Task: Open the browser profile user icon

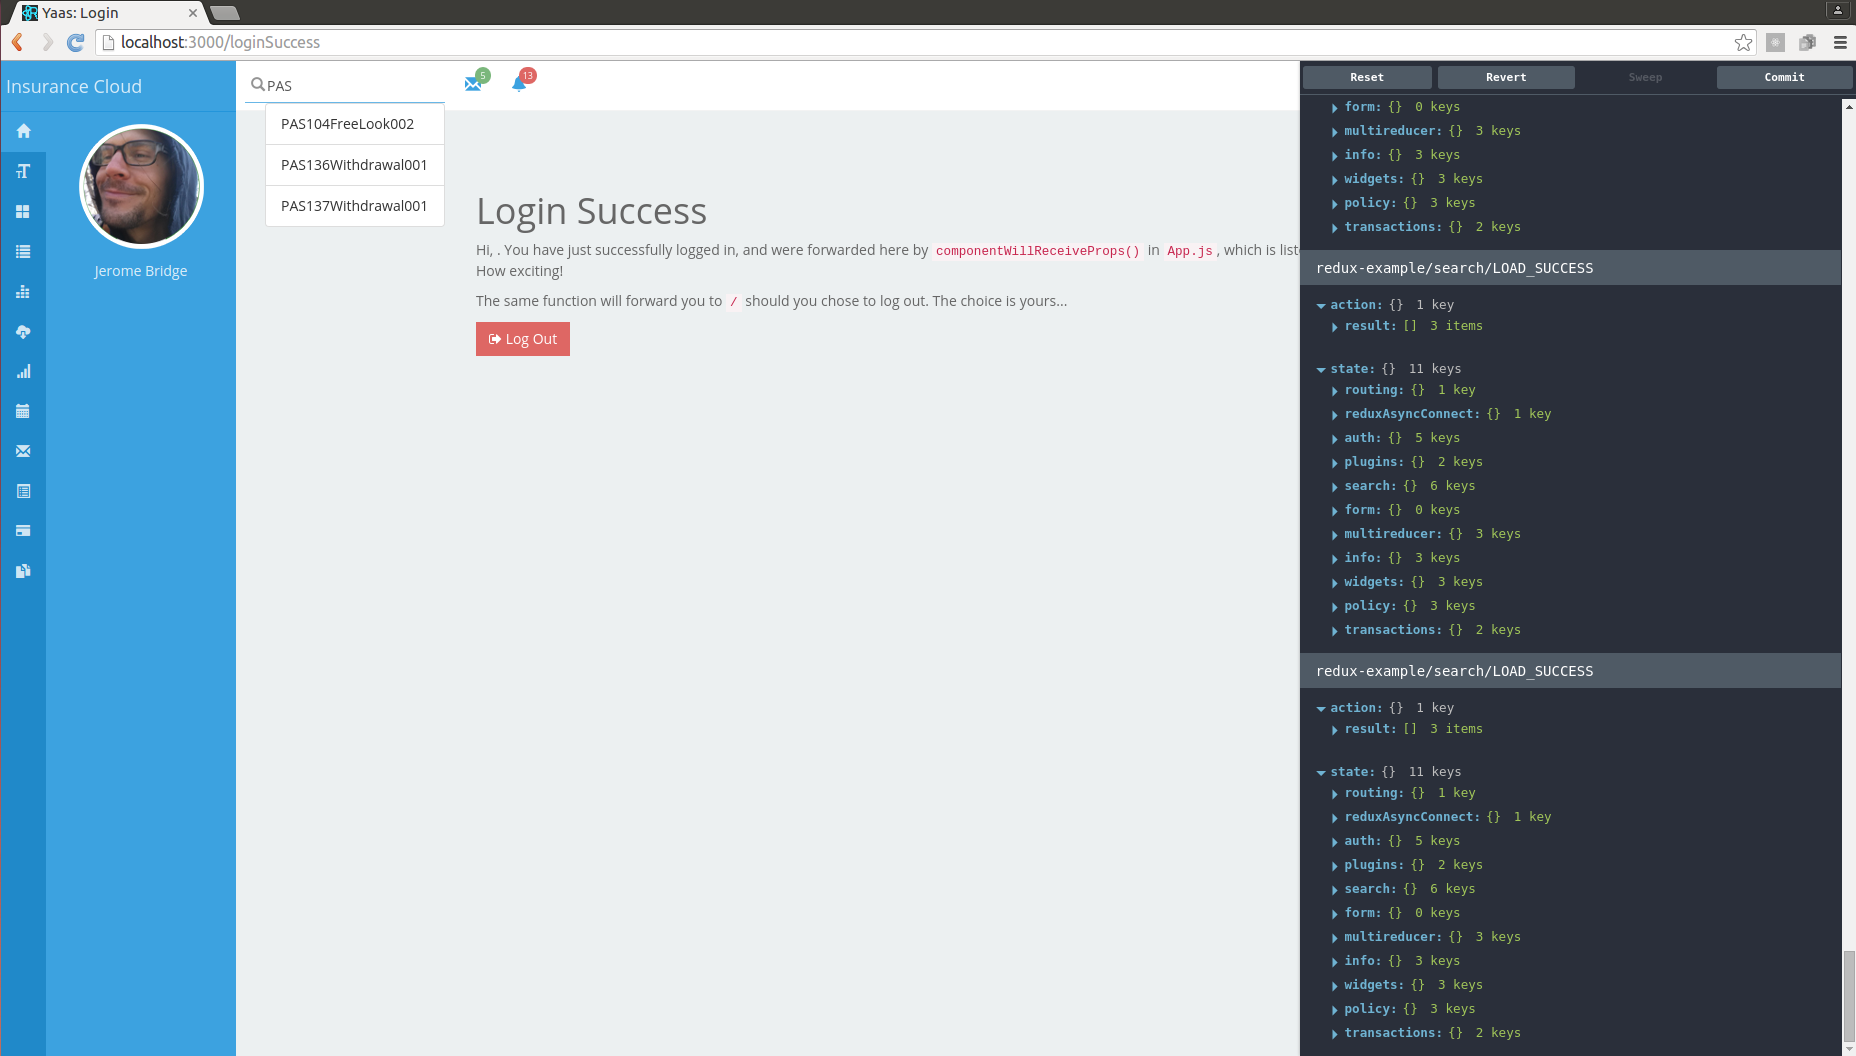Action: pyautogui.click(x=1838, y=10)
